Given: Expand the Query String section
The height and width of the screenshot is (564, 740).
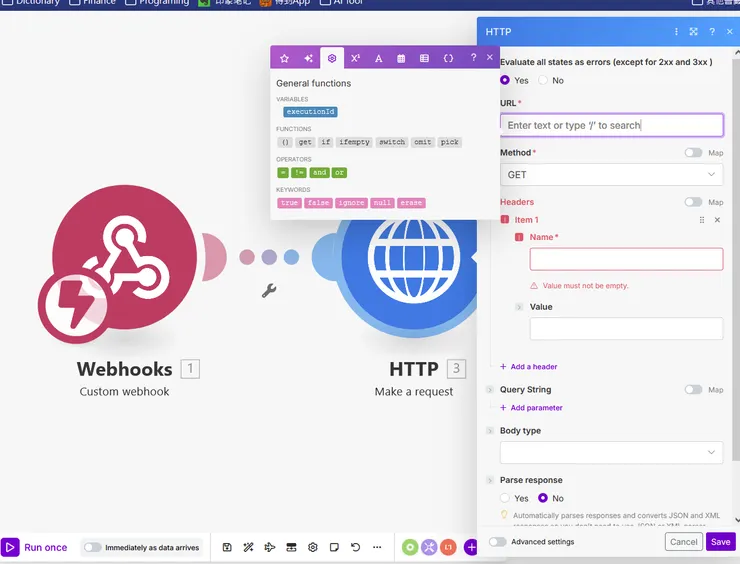Looking at the screenshot, I should point(490,390).
